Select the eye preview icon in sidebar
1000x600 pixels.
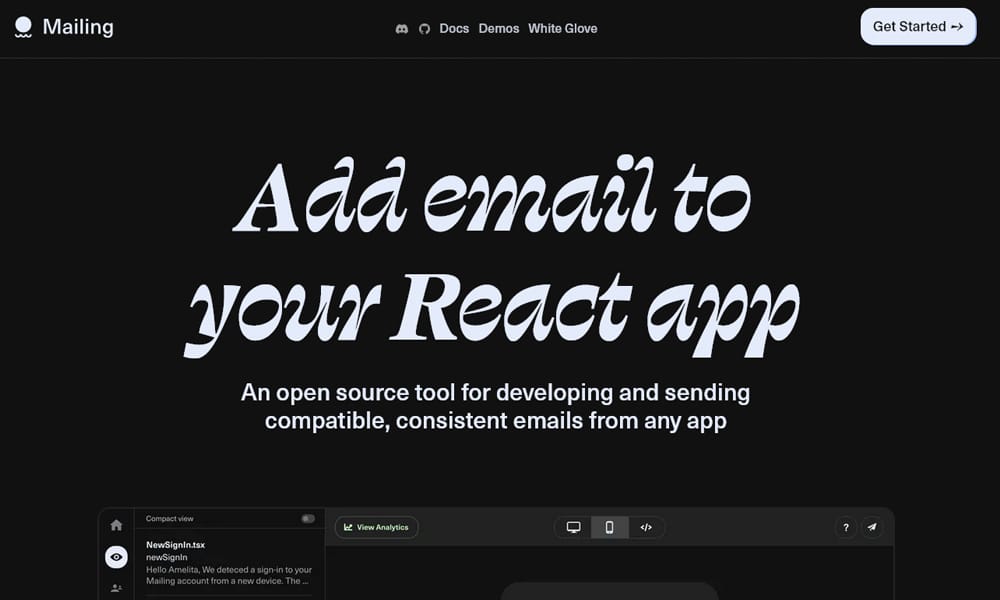pyautogui.click(x=116, y=557)
